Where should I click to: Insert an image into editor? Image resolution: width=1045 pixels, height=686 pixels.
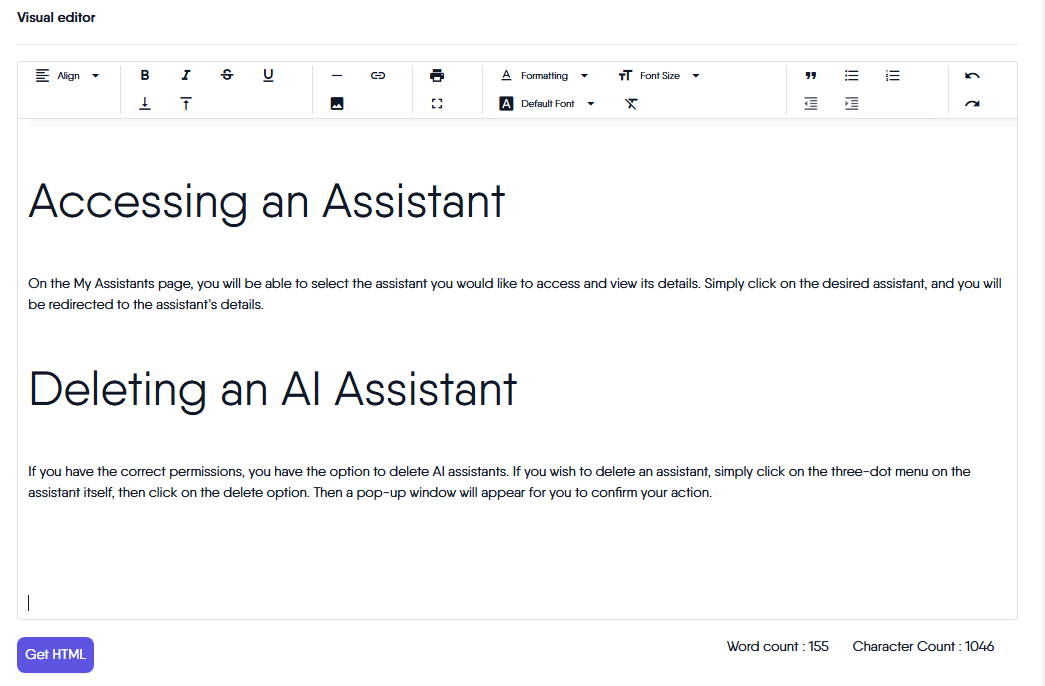[337, 103]
